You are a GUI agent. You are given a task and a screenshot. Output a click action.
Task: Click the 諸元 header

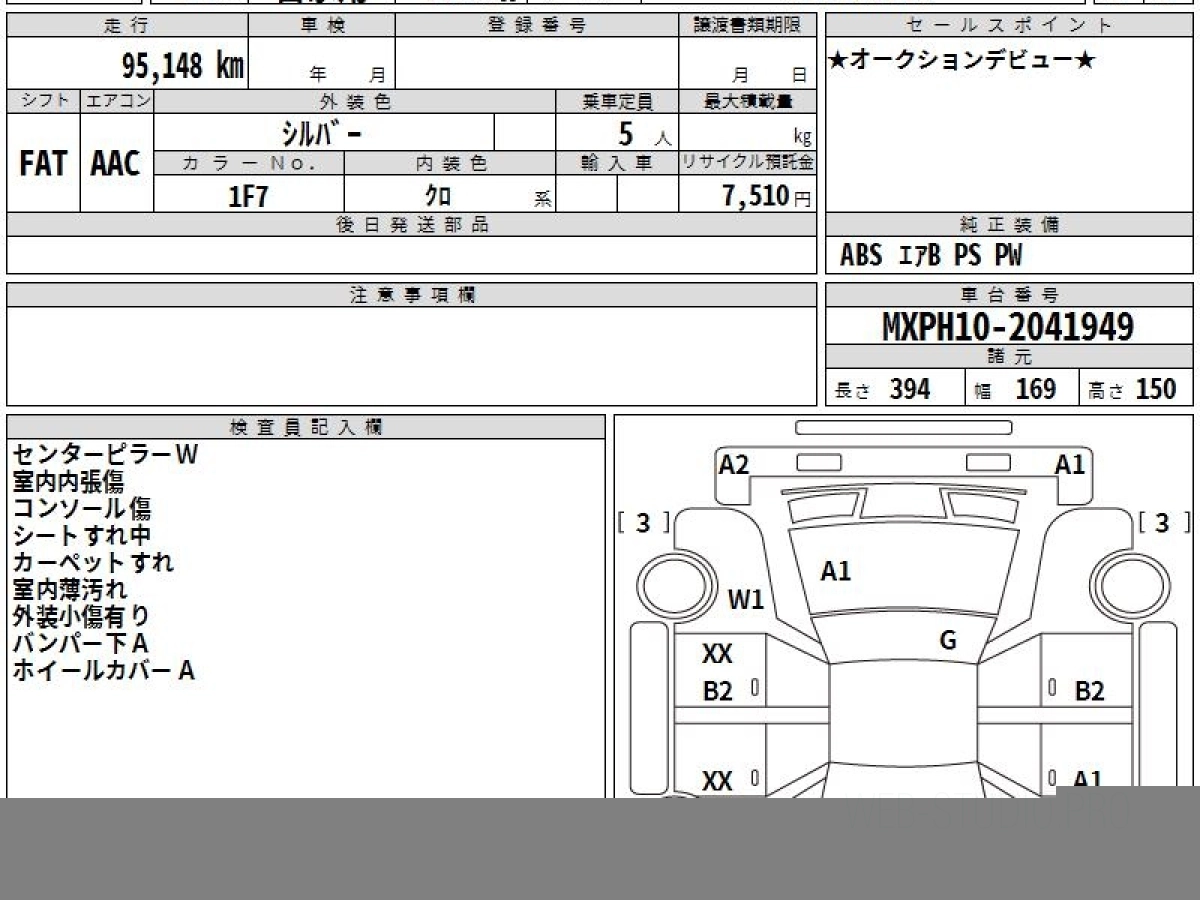click(x=1010, y=357)
